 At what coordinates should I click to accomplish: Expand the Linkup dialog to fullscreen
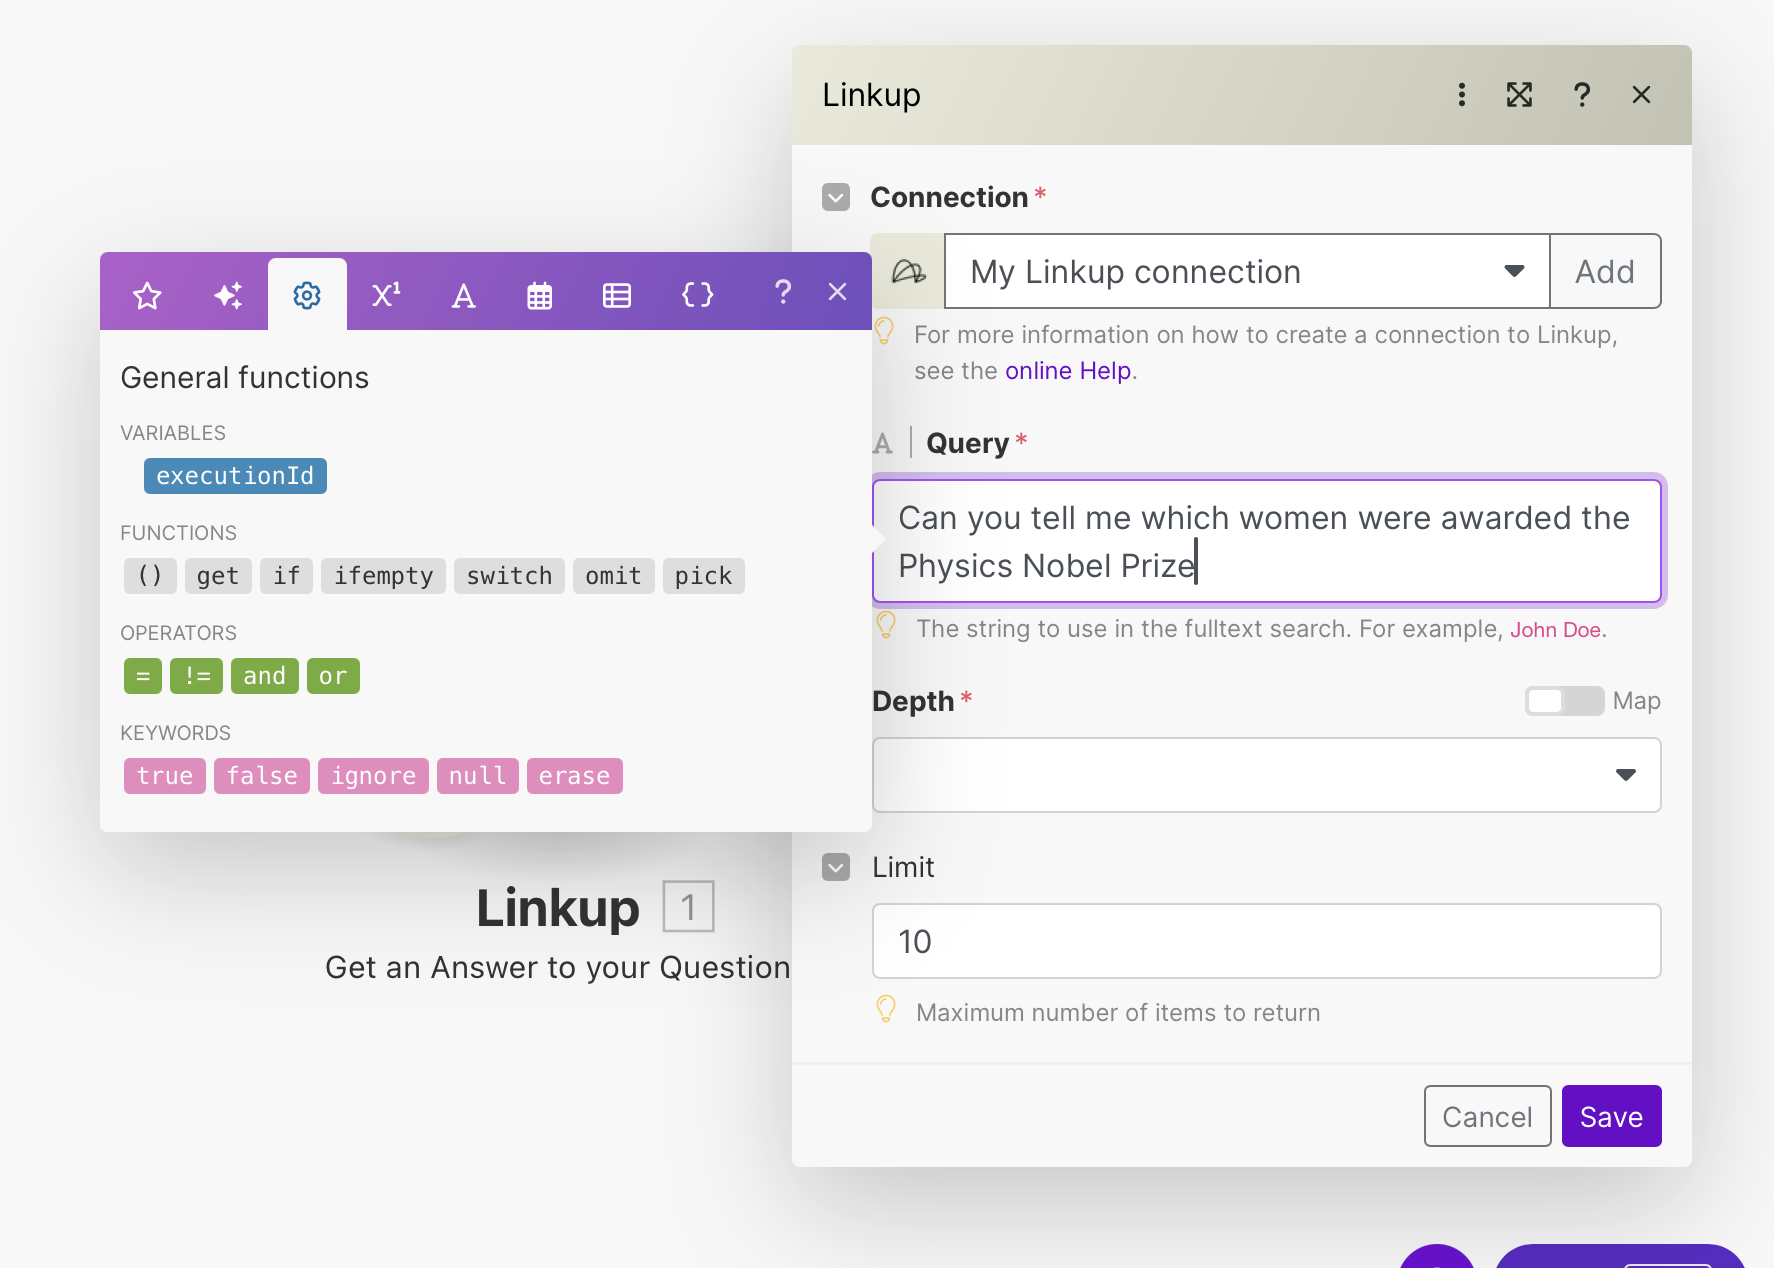1520,95
